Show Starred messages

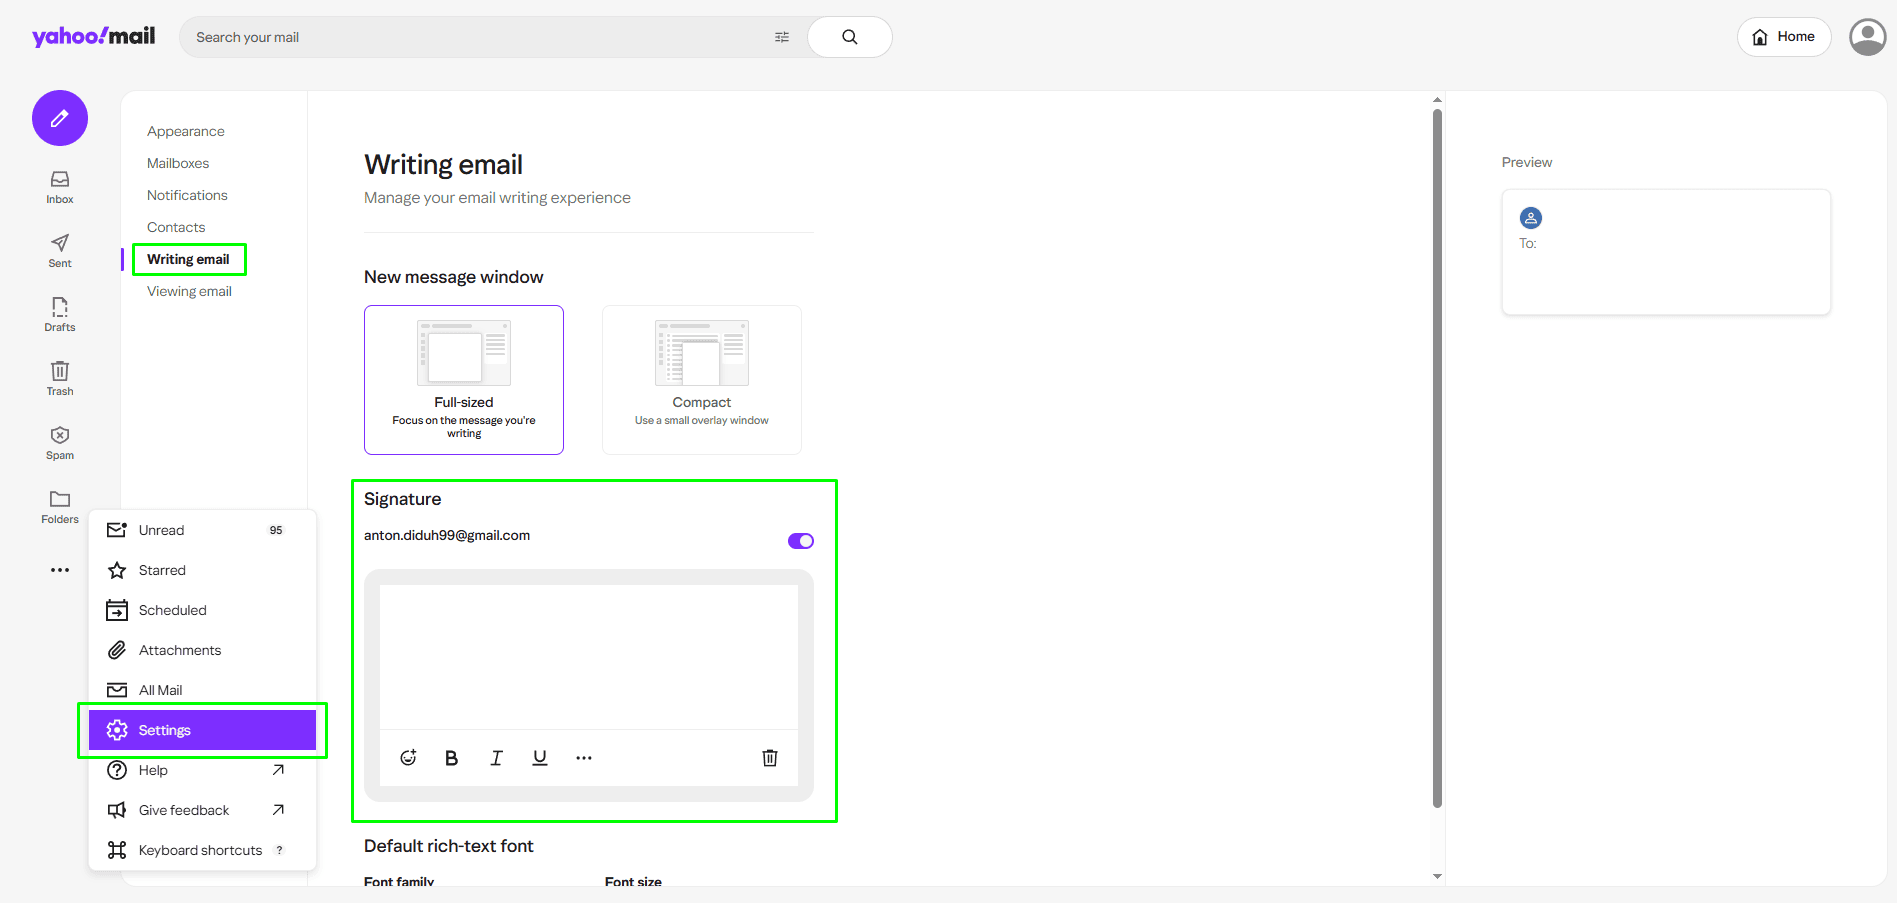202,570
